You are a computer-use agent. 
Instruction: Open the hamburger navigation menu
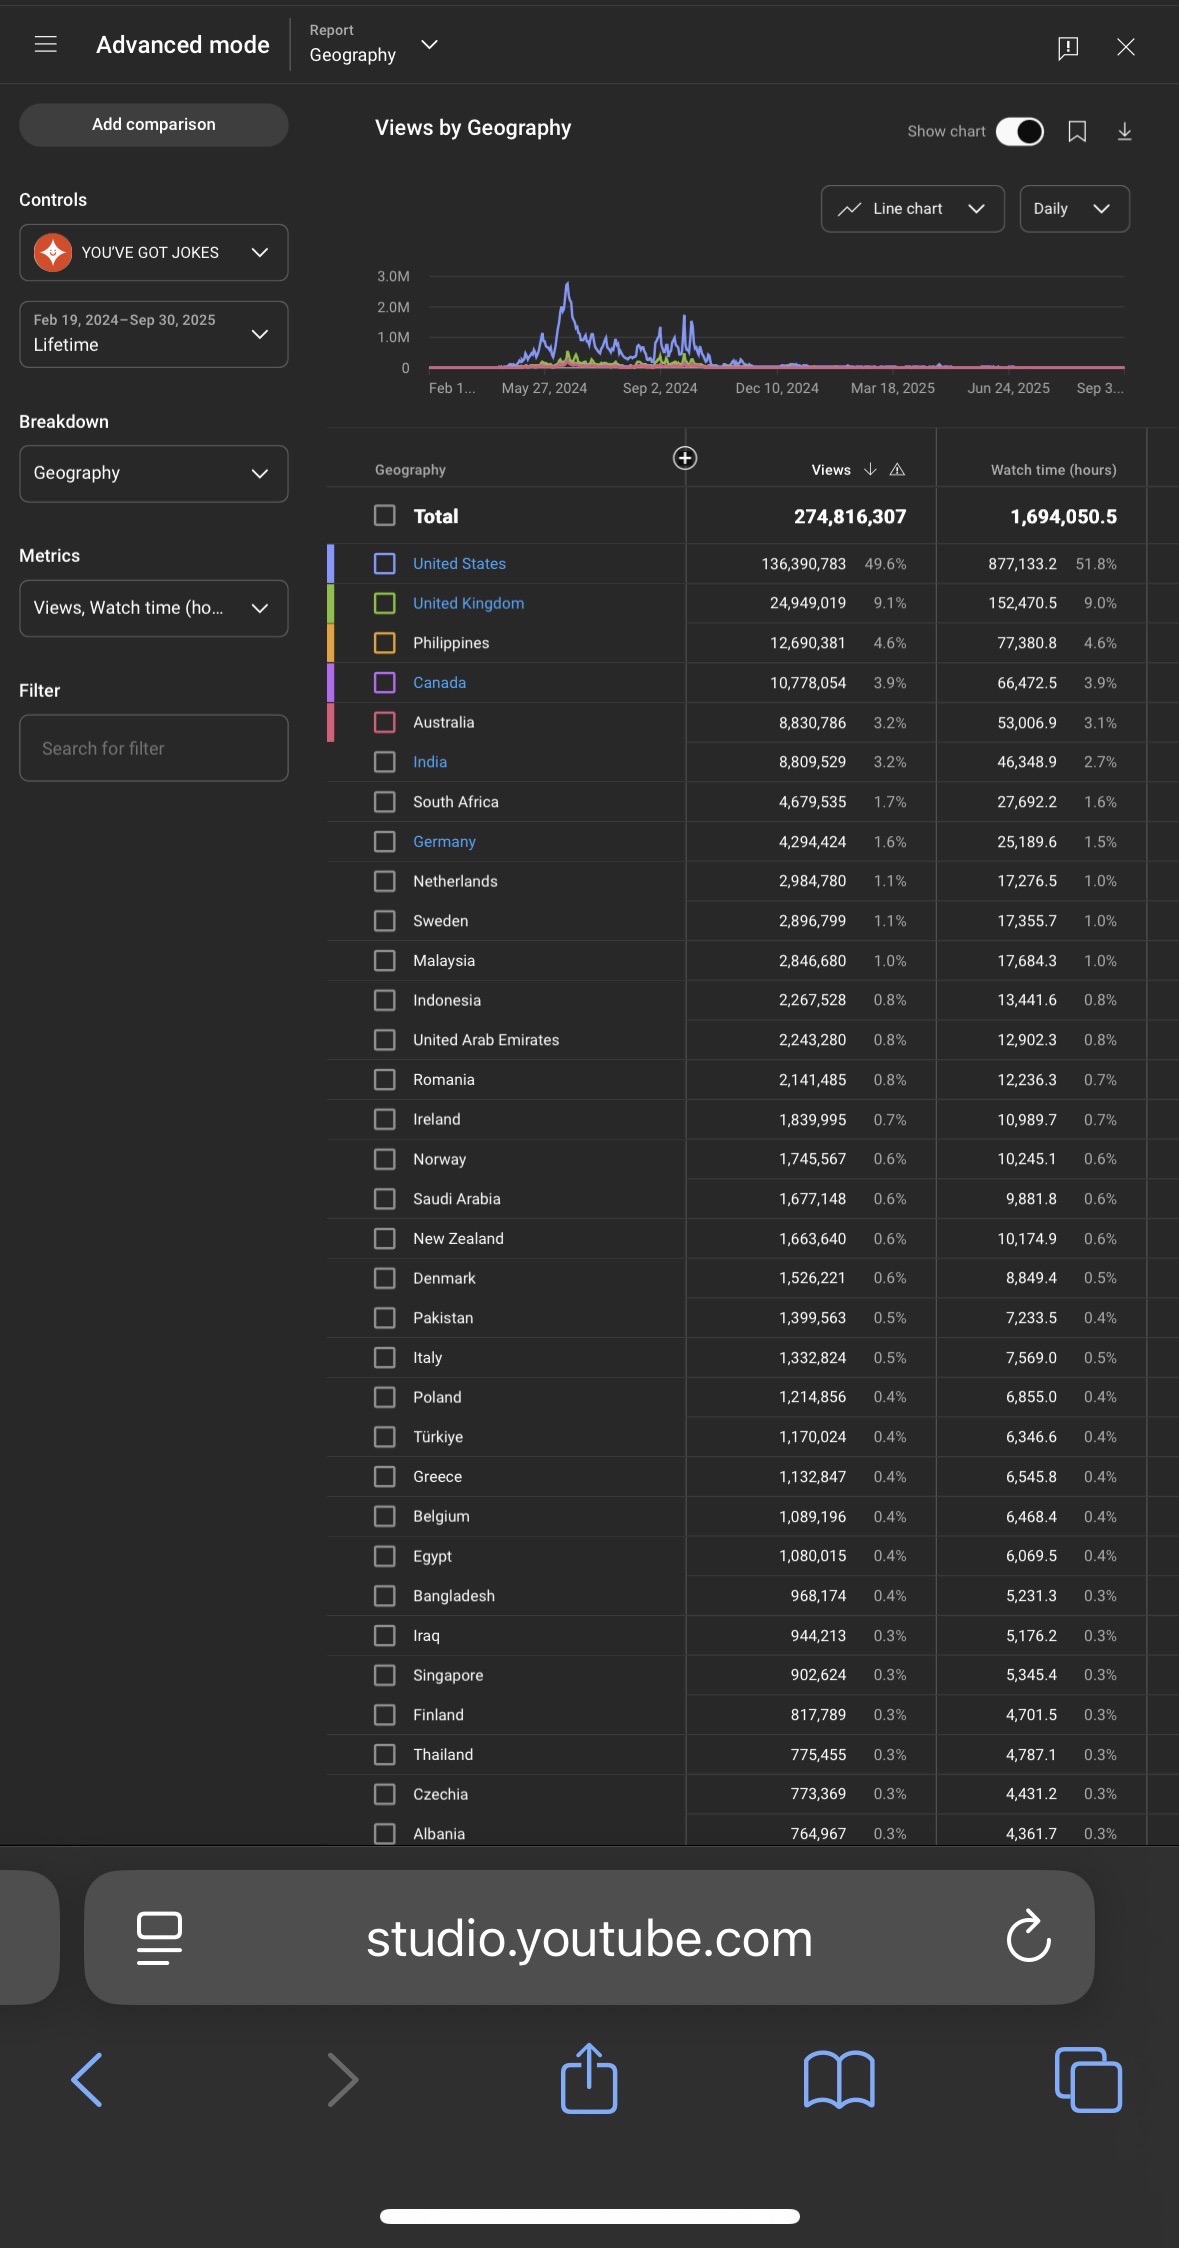(45, 45)
